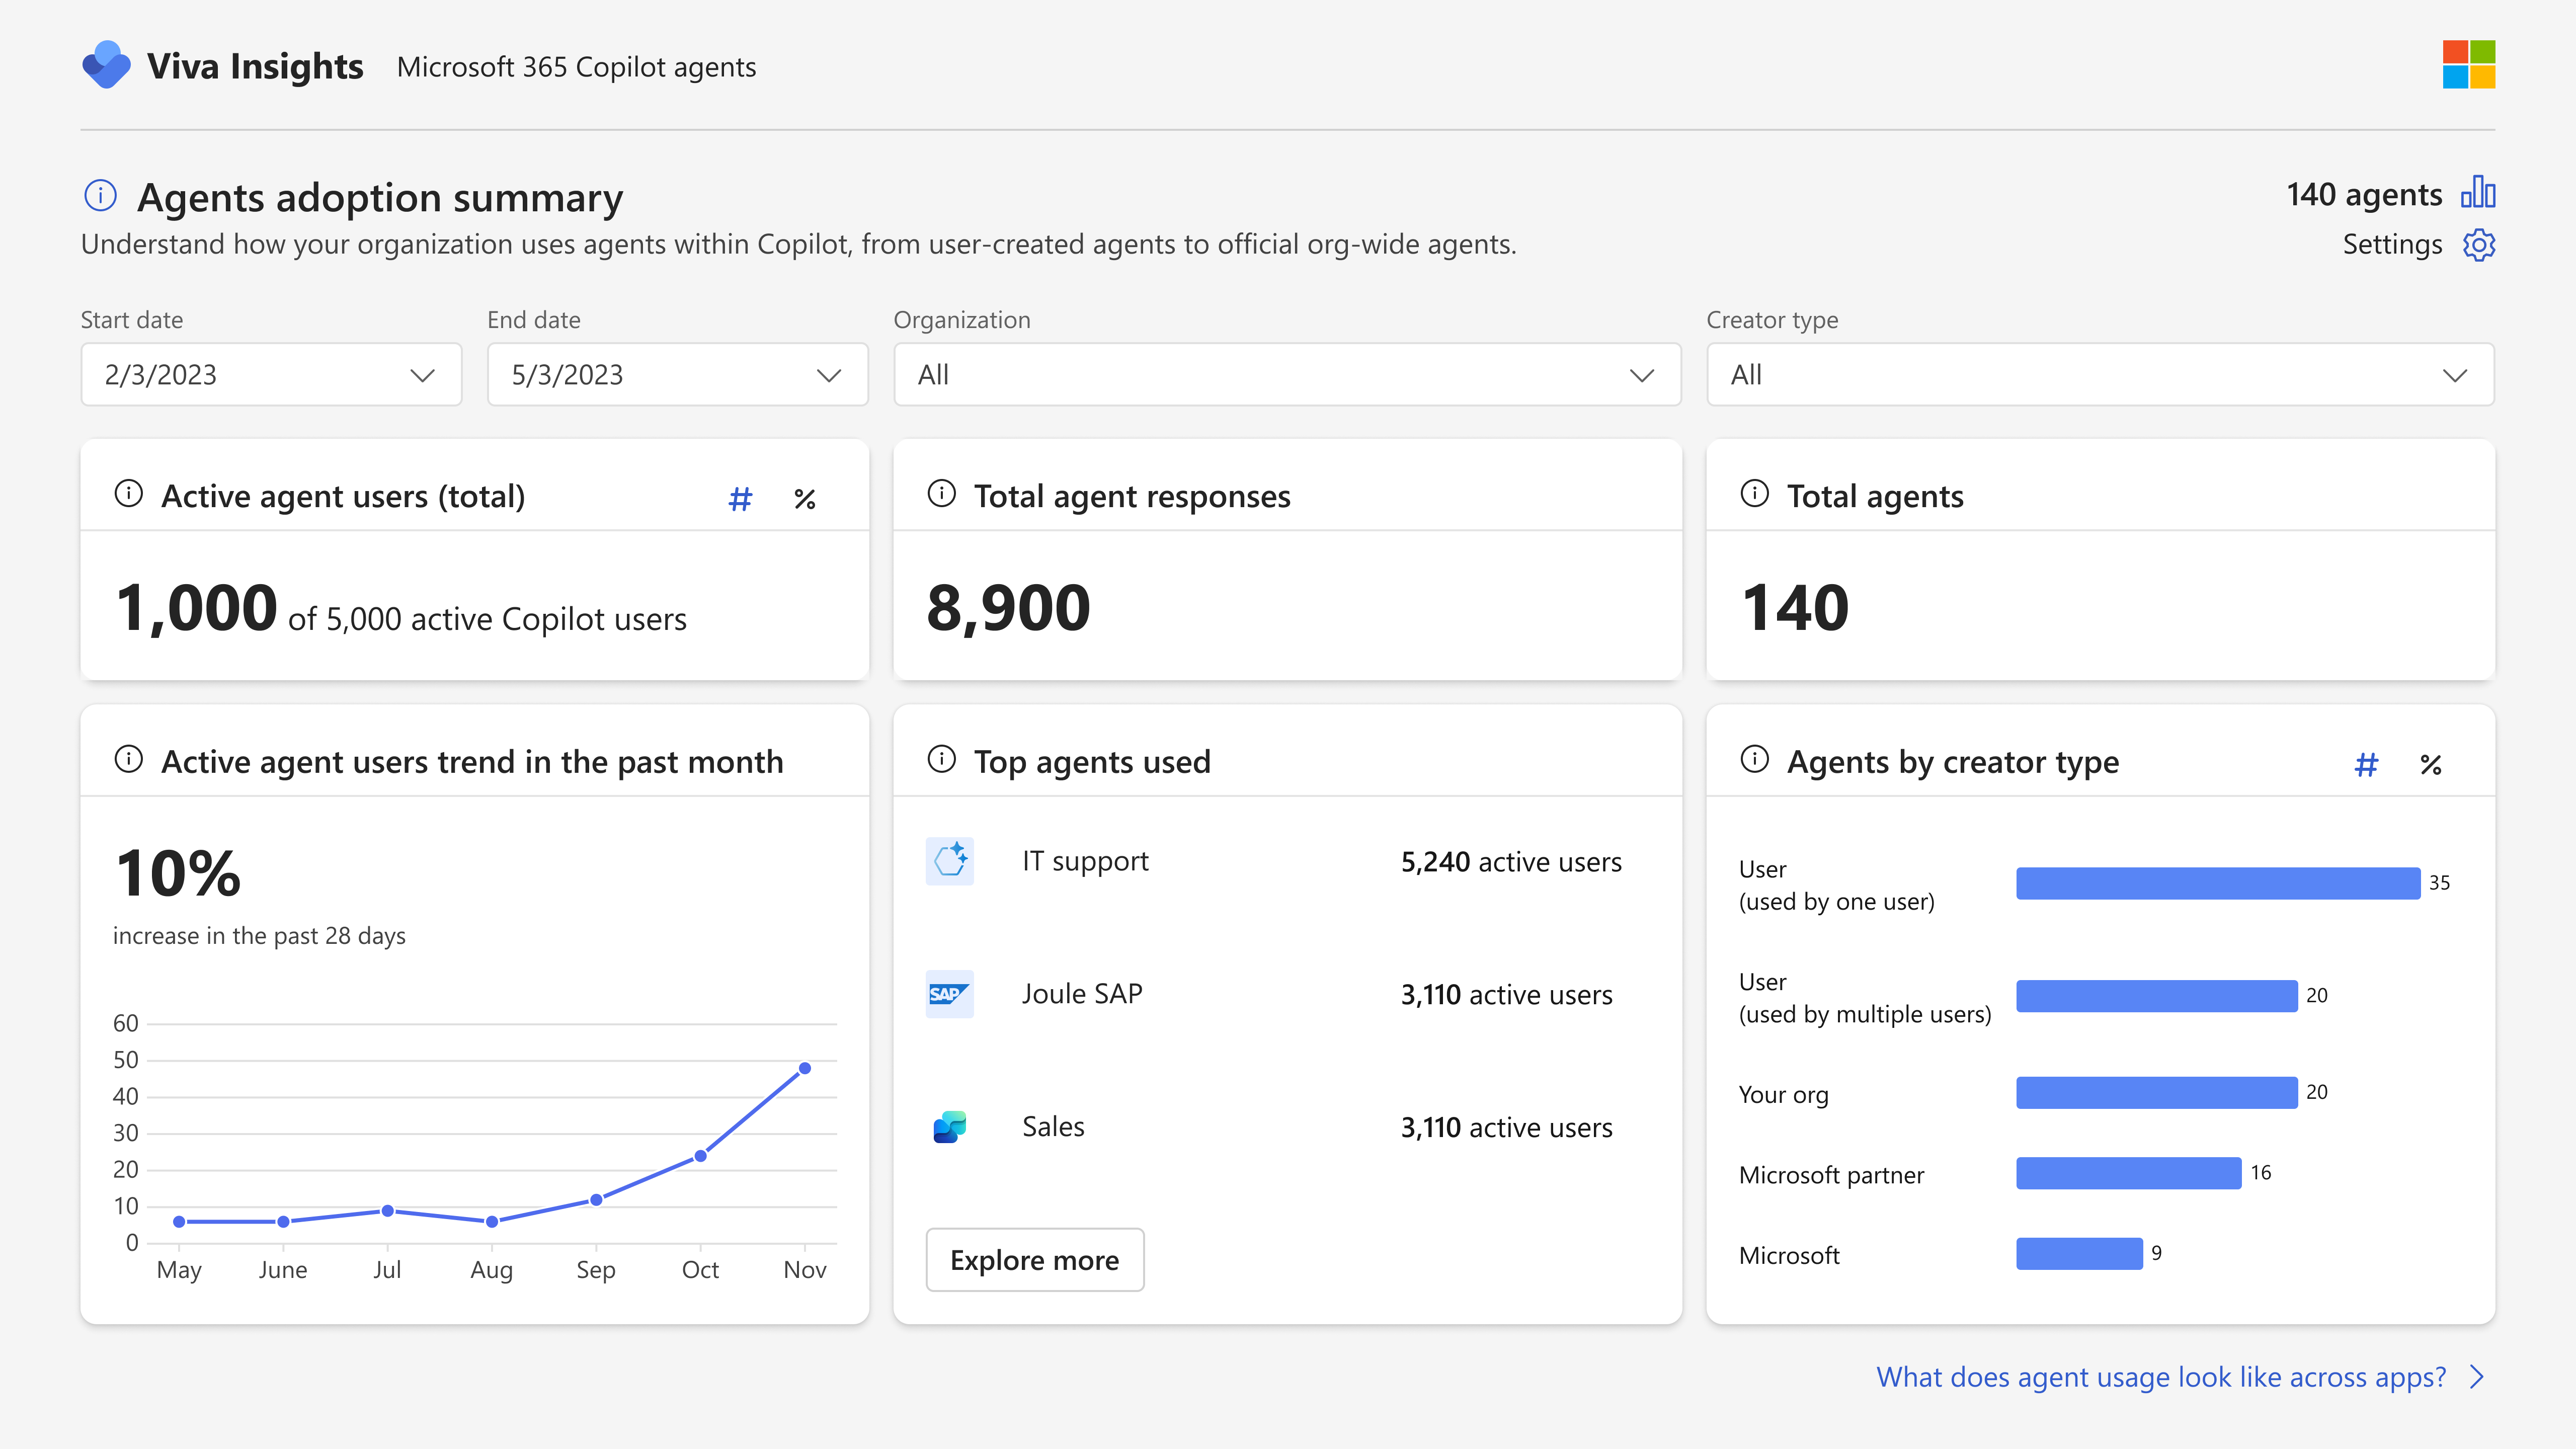The width and height of the screenshot is (2576, 1449).
Task: Click info icon on Active agent users trend card
Action: (x=129, y=760)
